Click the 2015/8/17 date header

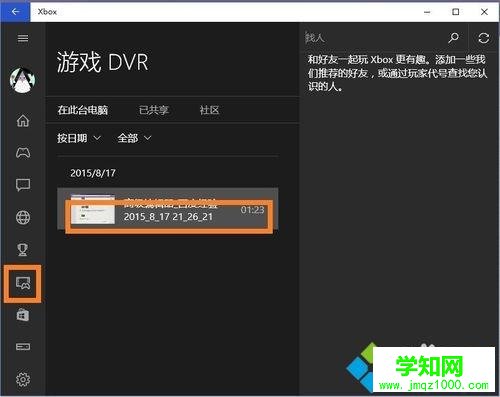pos(93,173)
